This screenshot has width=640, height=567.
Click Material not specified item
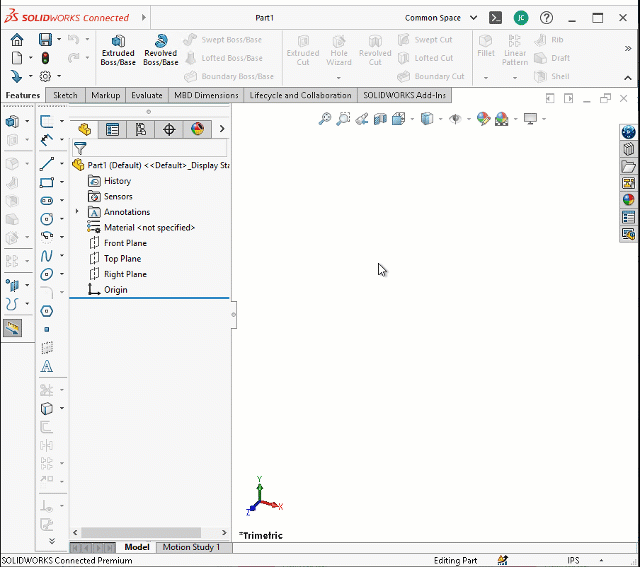coord(141,227)
